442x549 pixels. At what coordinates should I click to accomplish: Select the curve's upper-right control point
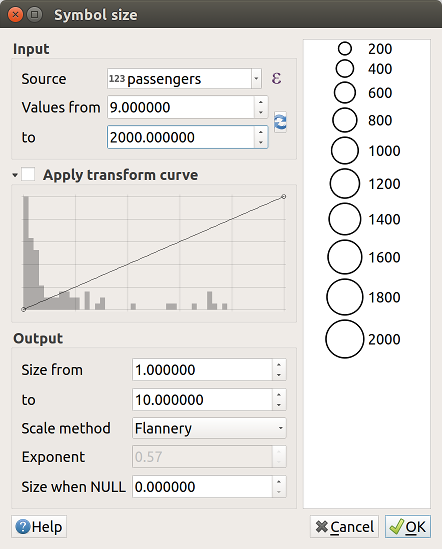(284, 197)
